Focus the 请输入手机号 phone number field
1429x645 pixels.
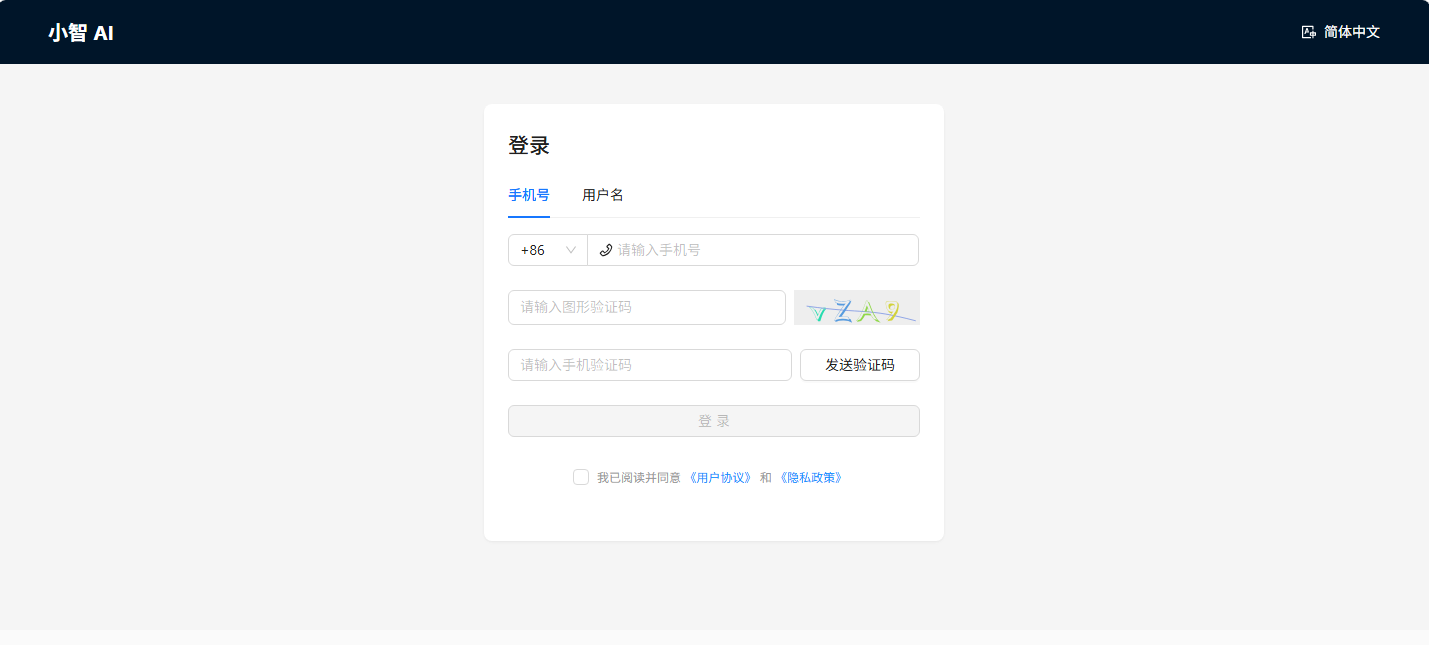click(760, 250)
